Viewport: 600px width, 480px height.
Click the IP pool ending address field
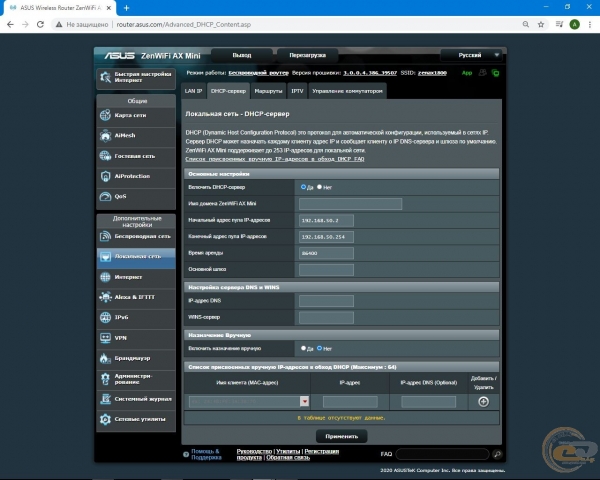326,237
